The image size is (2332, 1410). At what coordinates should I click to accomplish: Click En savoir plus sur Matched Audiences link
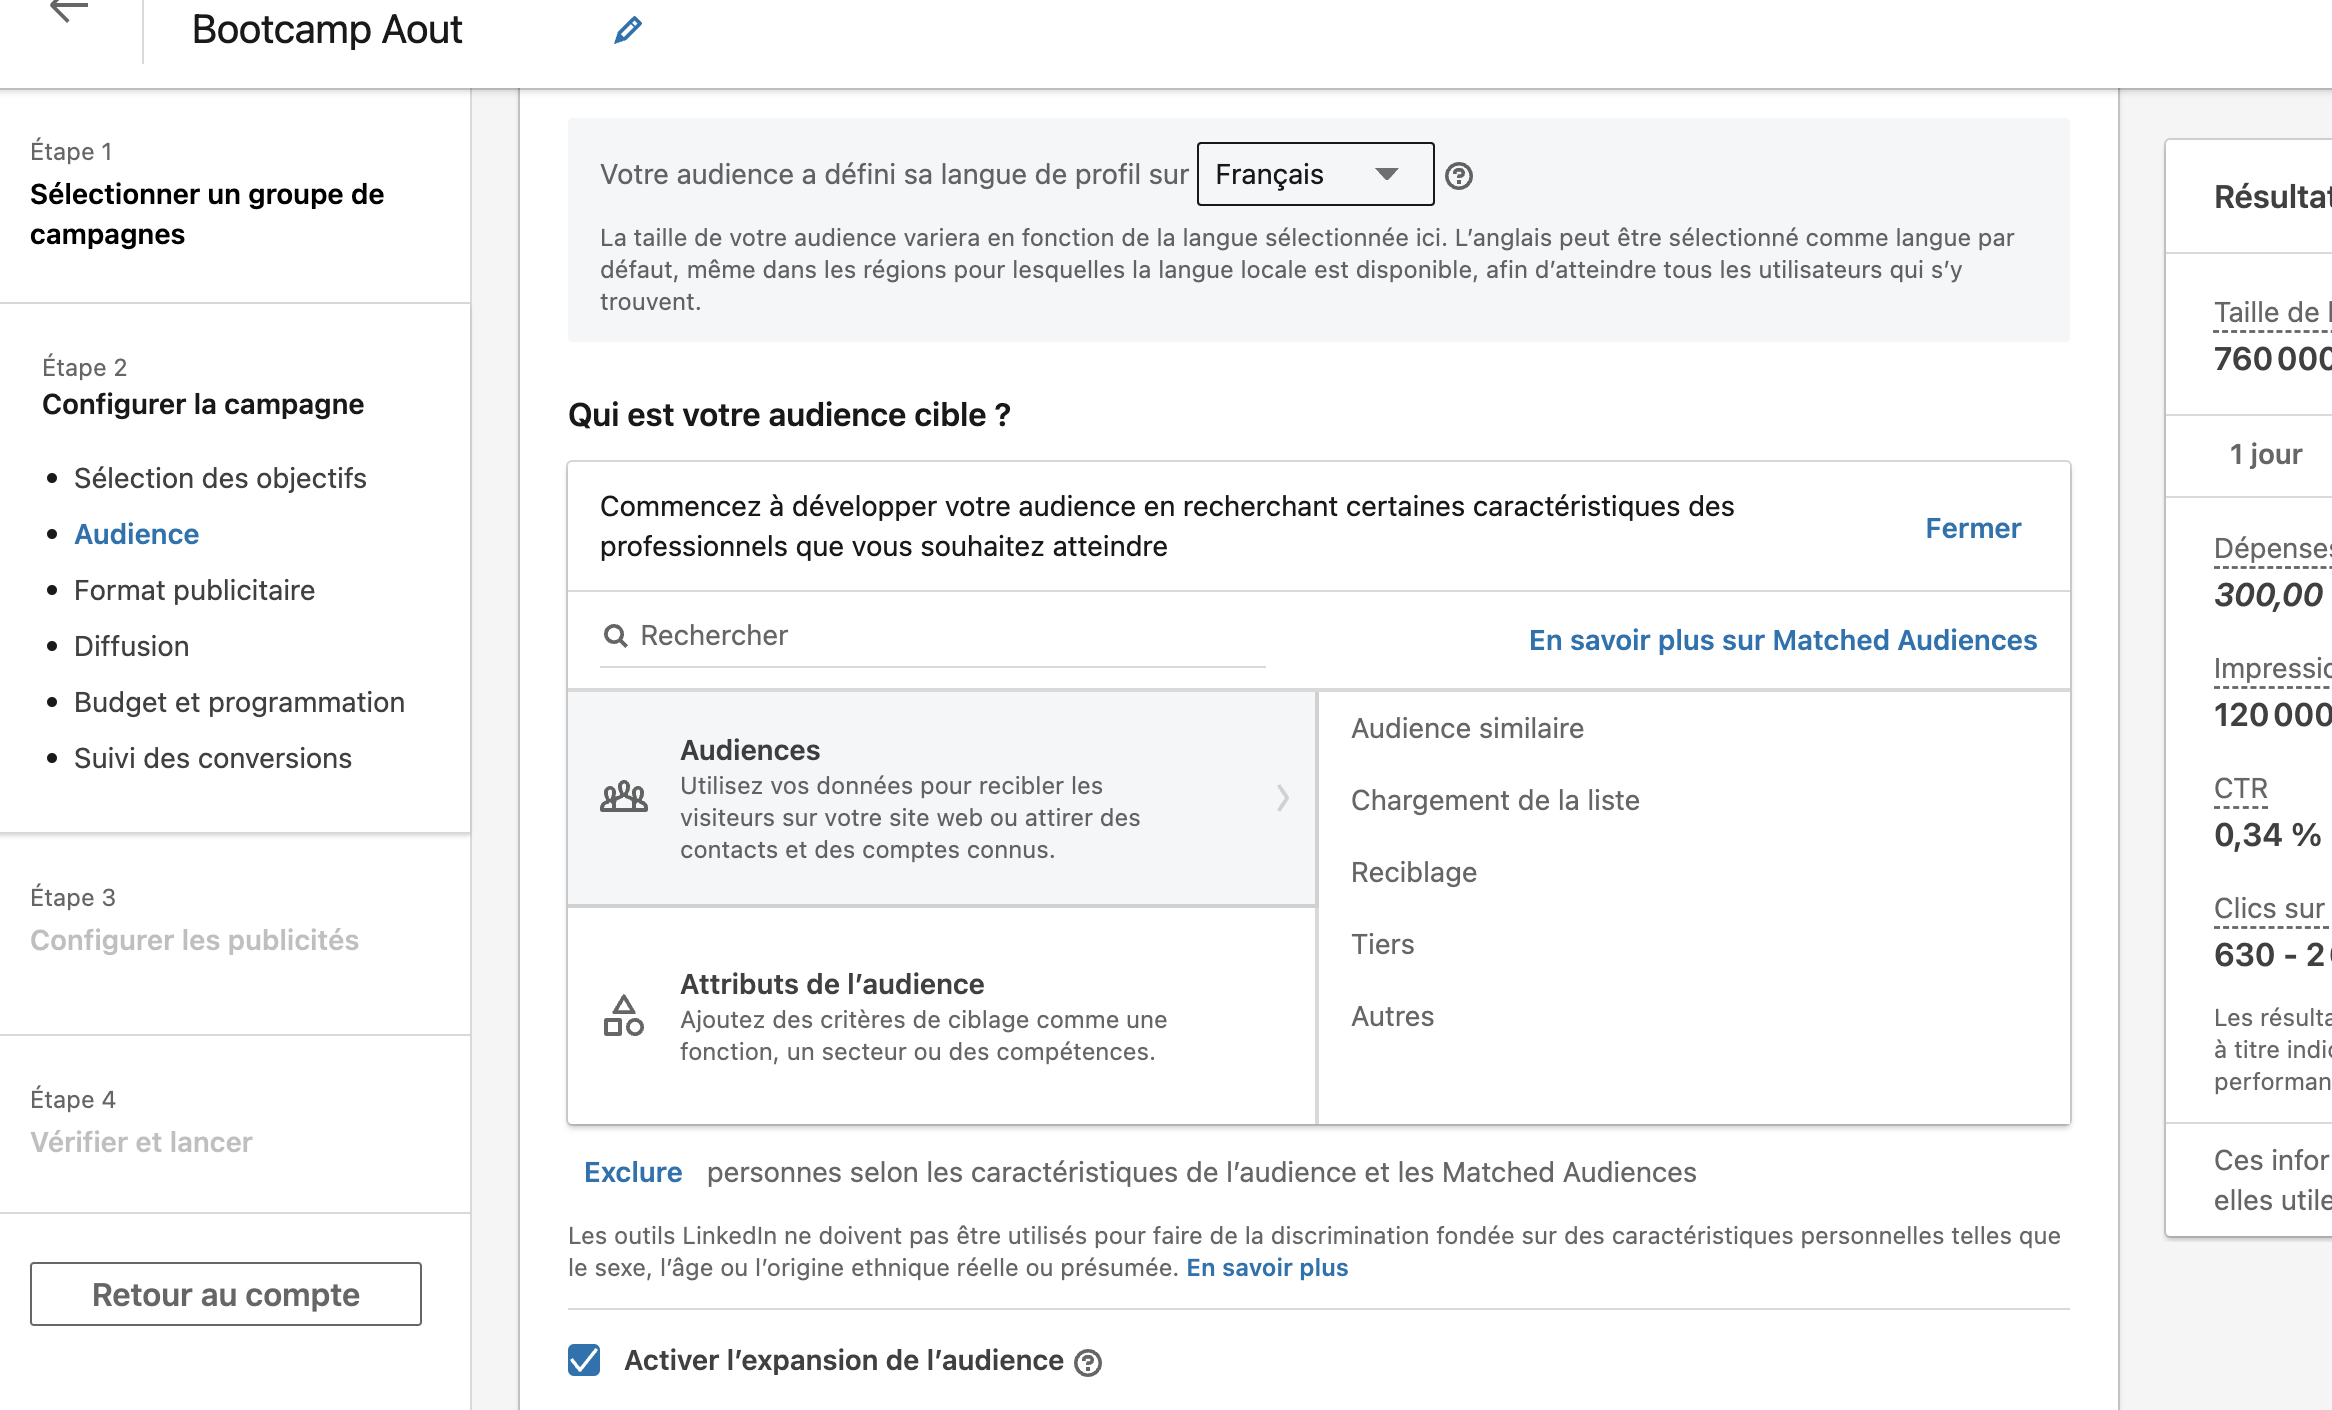point(1784,640)
